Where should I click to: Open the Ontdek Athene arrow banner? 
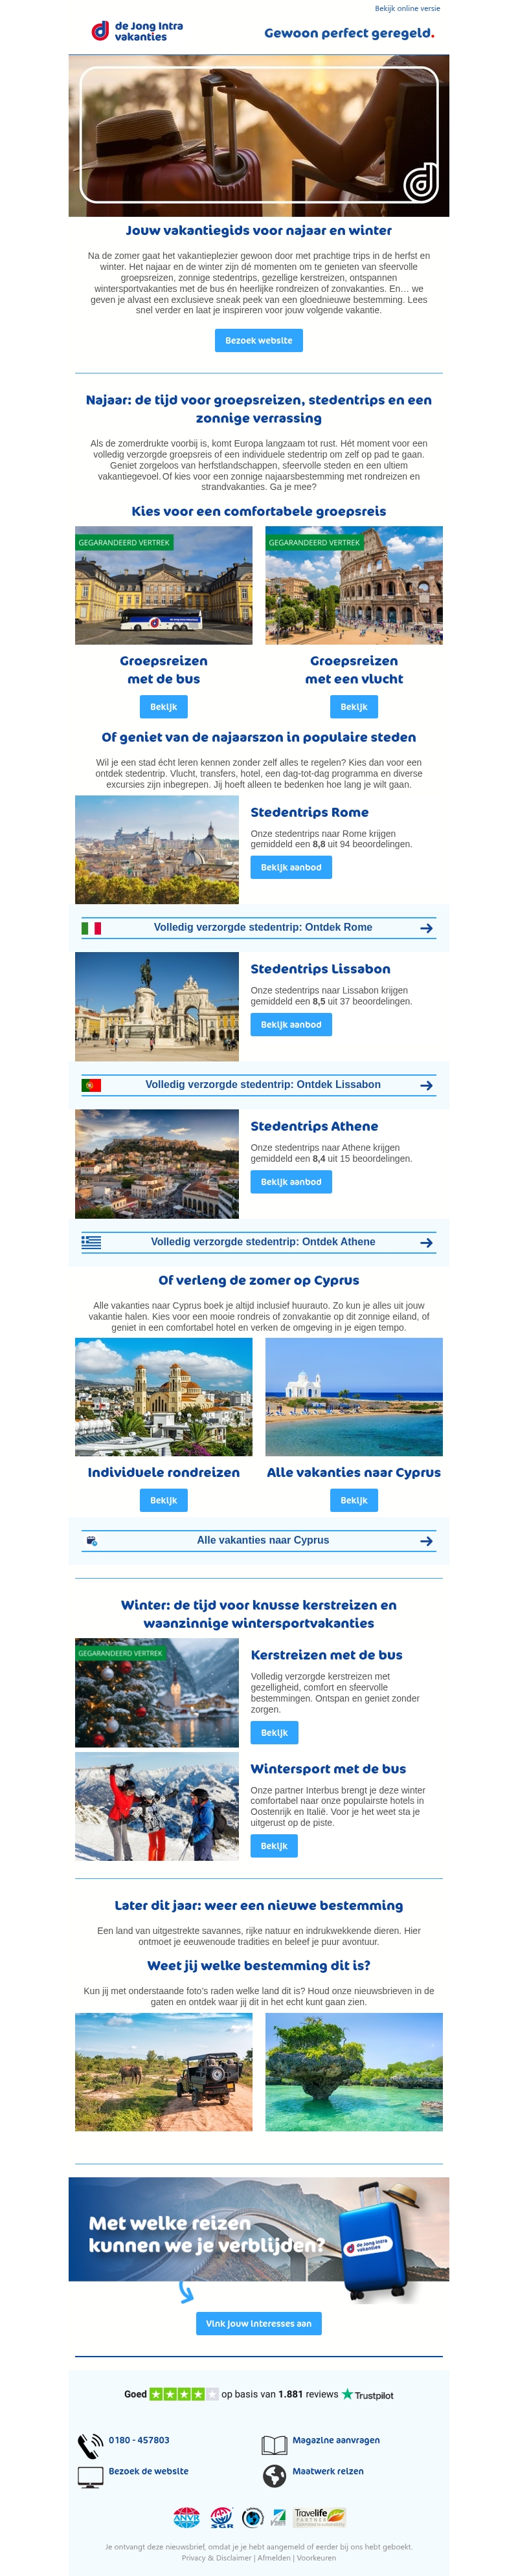[x=258, y=1242]
